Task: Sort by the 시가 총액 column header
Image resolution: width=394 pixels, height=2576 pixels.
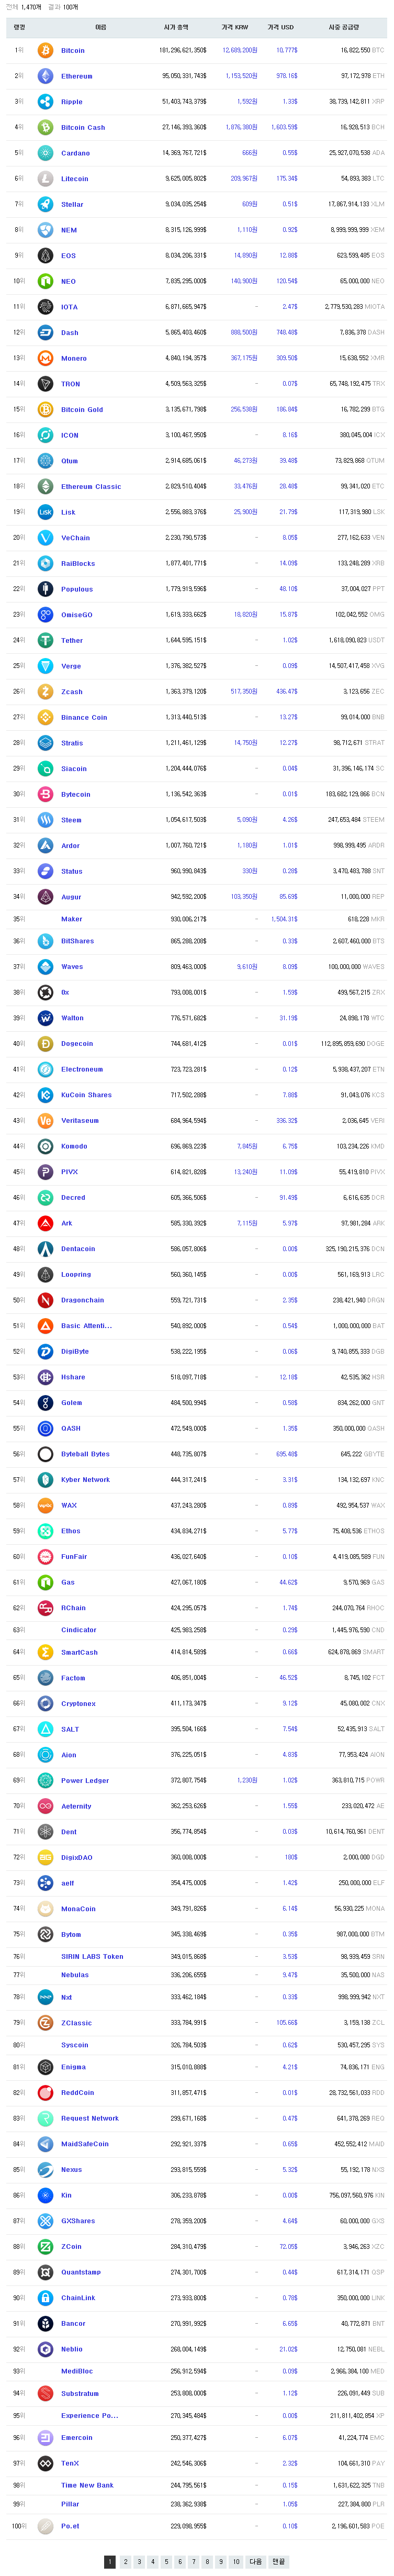Action: 176,27
